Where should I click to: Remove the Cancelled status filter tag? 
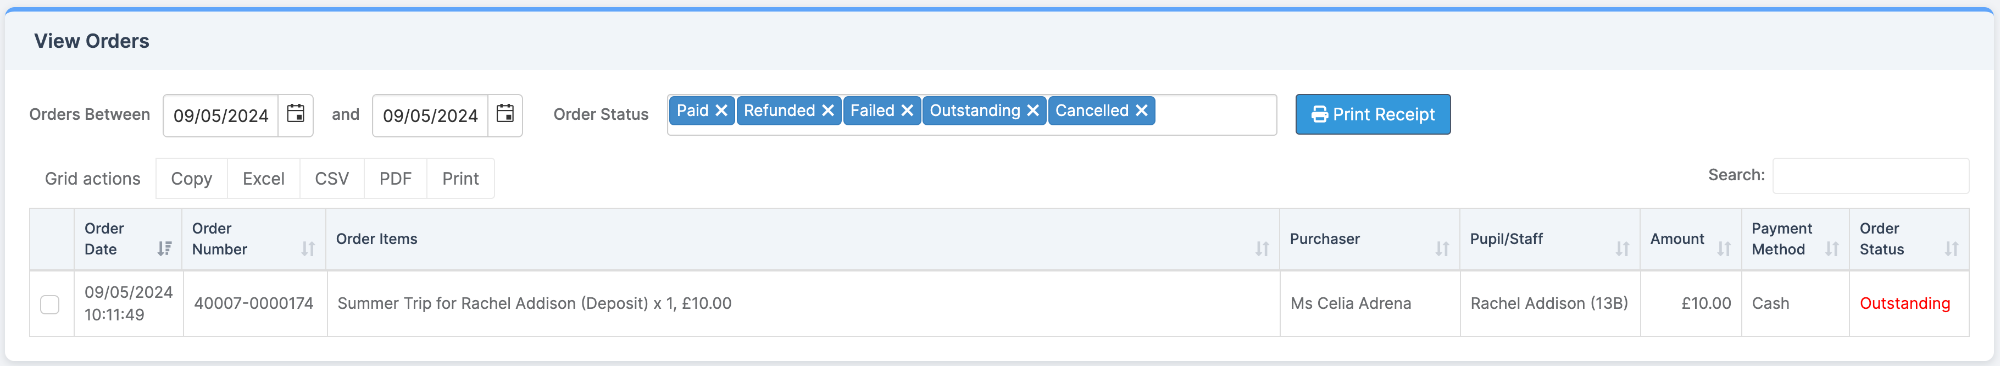click(1141, 111)
